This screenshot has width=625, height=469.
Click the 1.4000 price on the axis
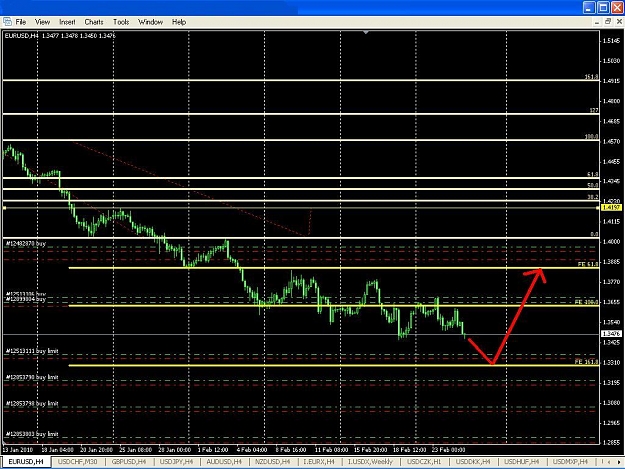611,241
